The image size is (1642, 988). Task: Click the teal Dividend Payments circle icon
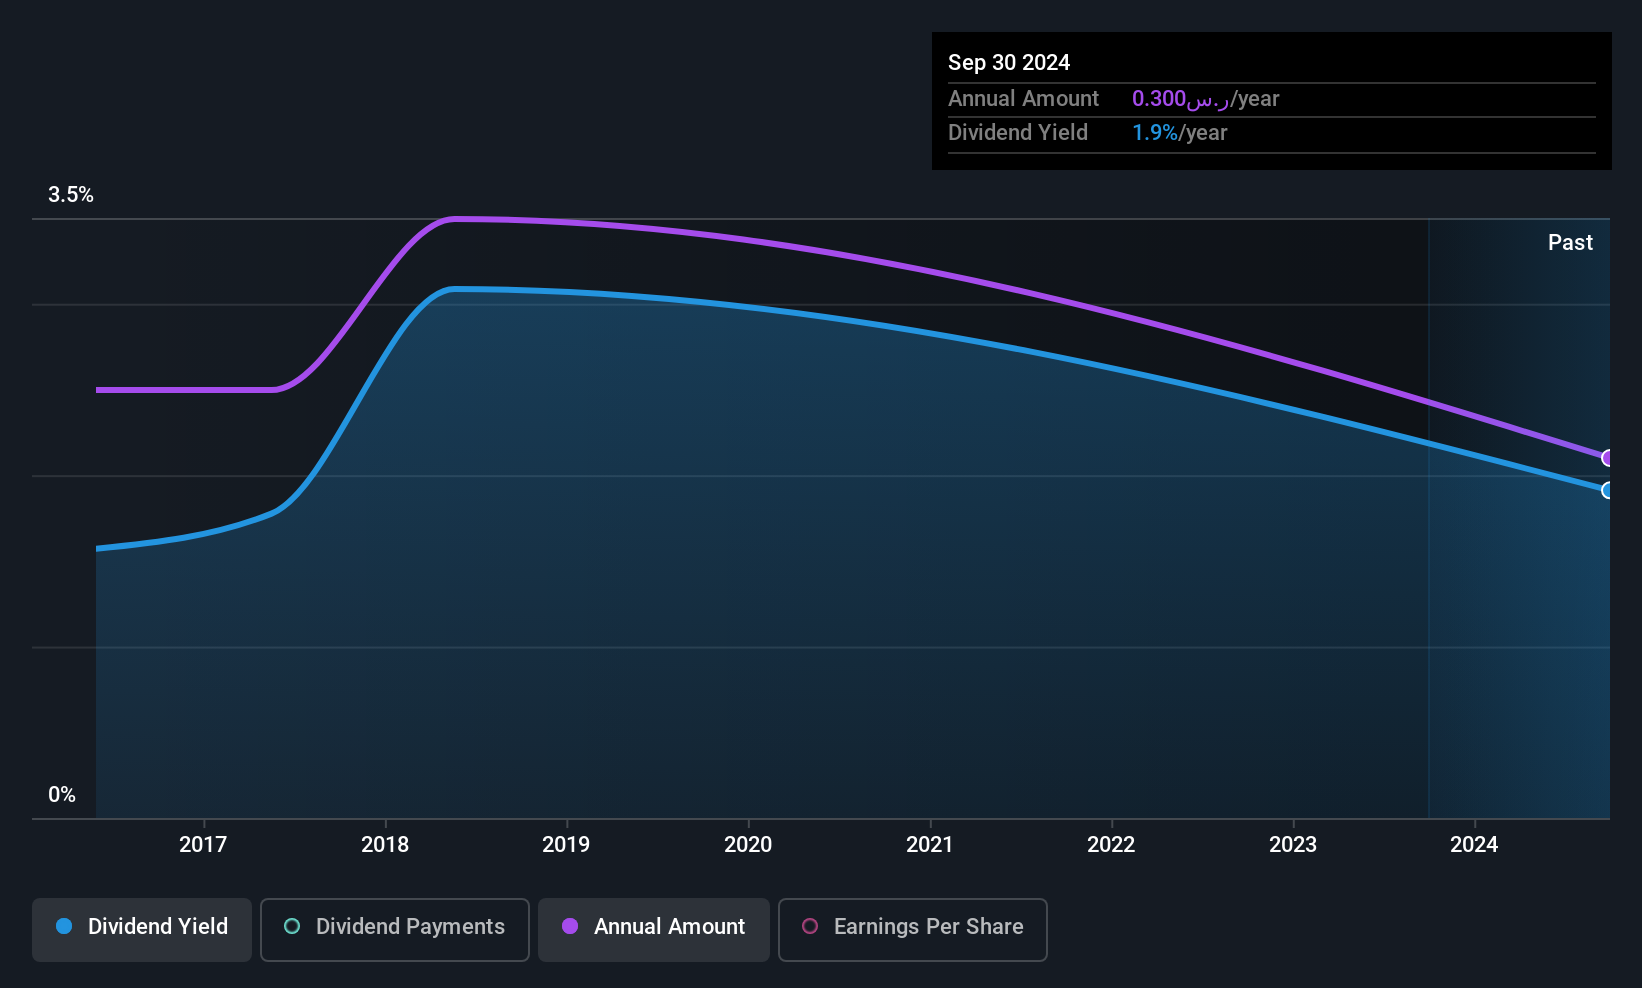pyautogui.click(x=292, y=926)
